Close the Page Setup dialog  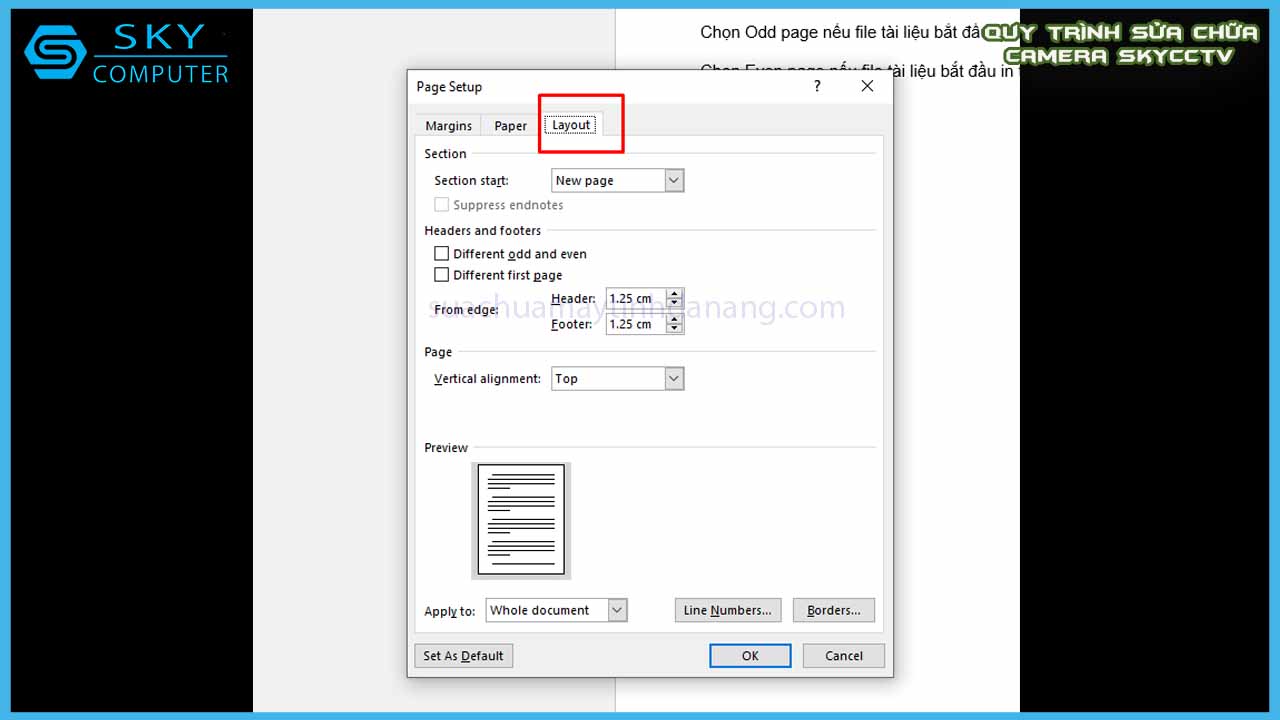coord(867,87)
